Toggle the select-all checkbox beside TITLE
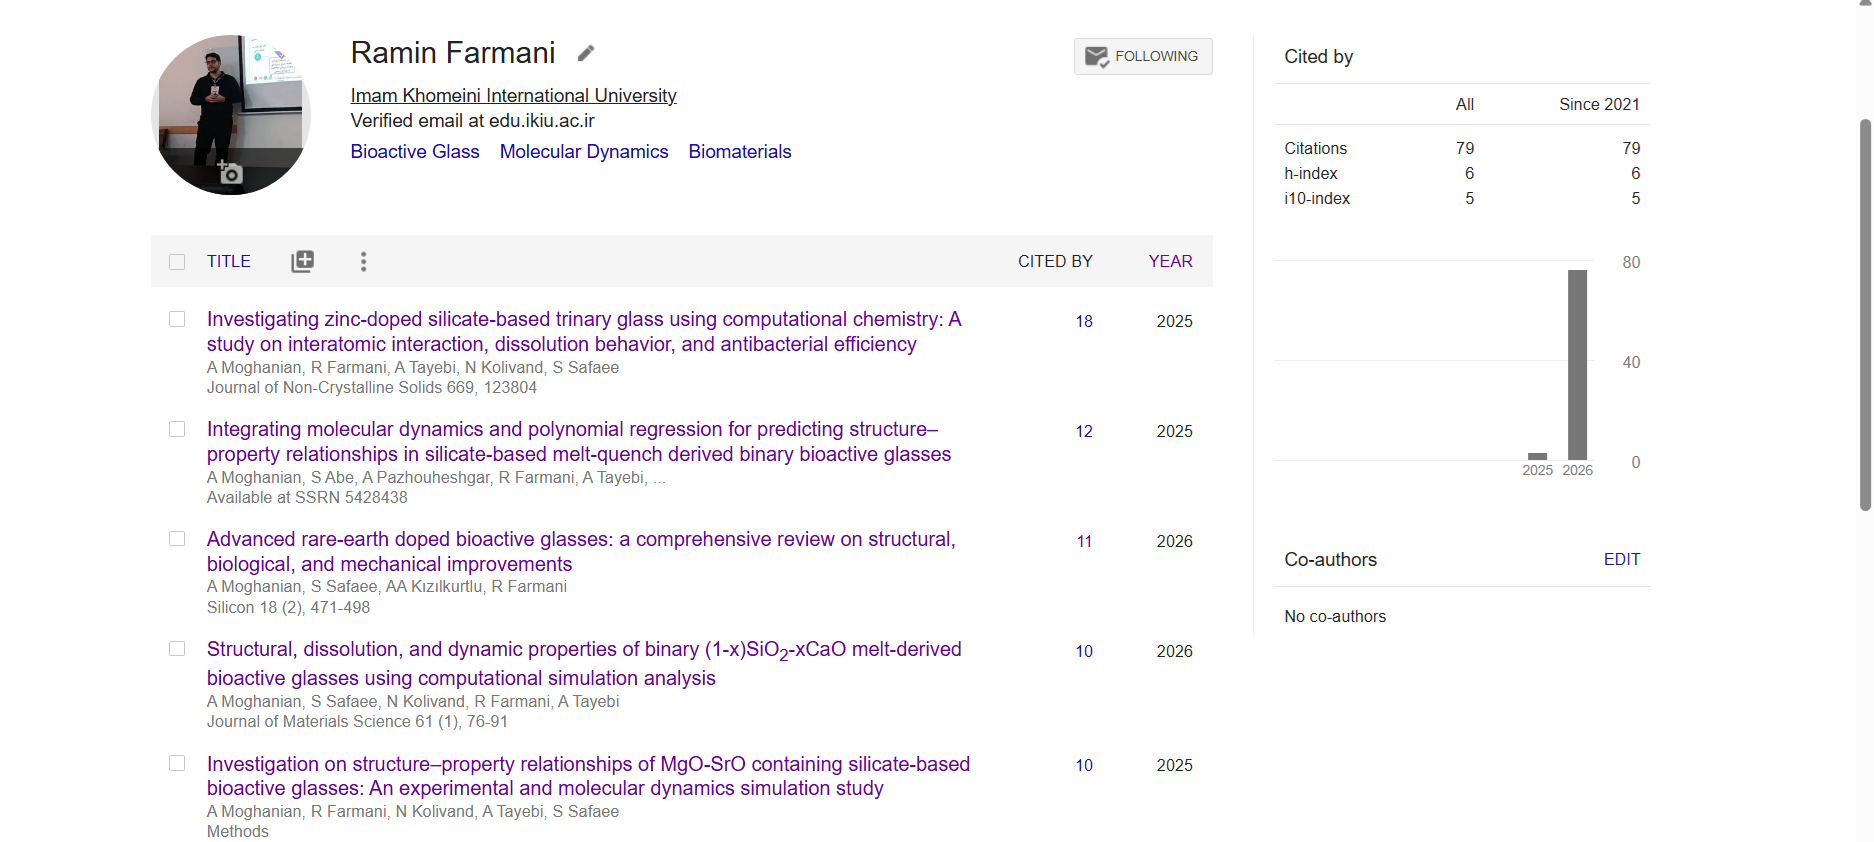 [177, 262]
